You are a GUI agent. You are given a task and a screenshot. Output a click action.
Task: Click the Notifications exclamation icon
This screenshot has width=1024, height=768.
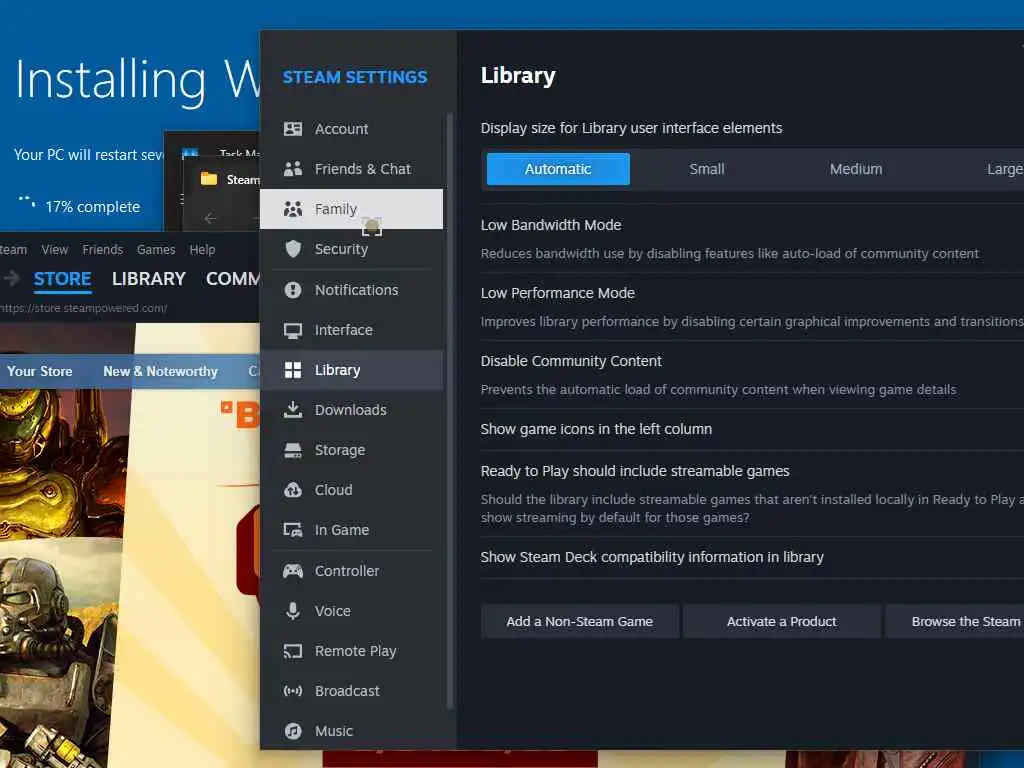tap(293, 290)
